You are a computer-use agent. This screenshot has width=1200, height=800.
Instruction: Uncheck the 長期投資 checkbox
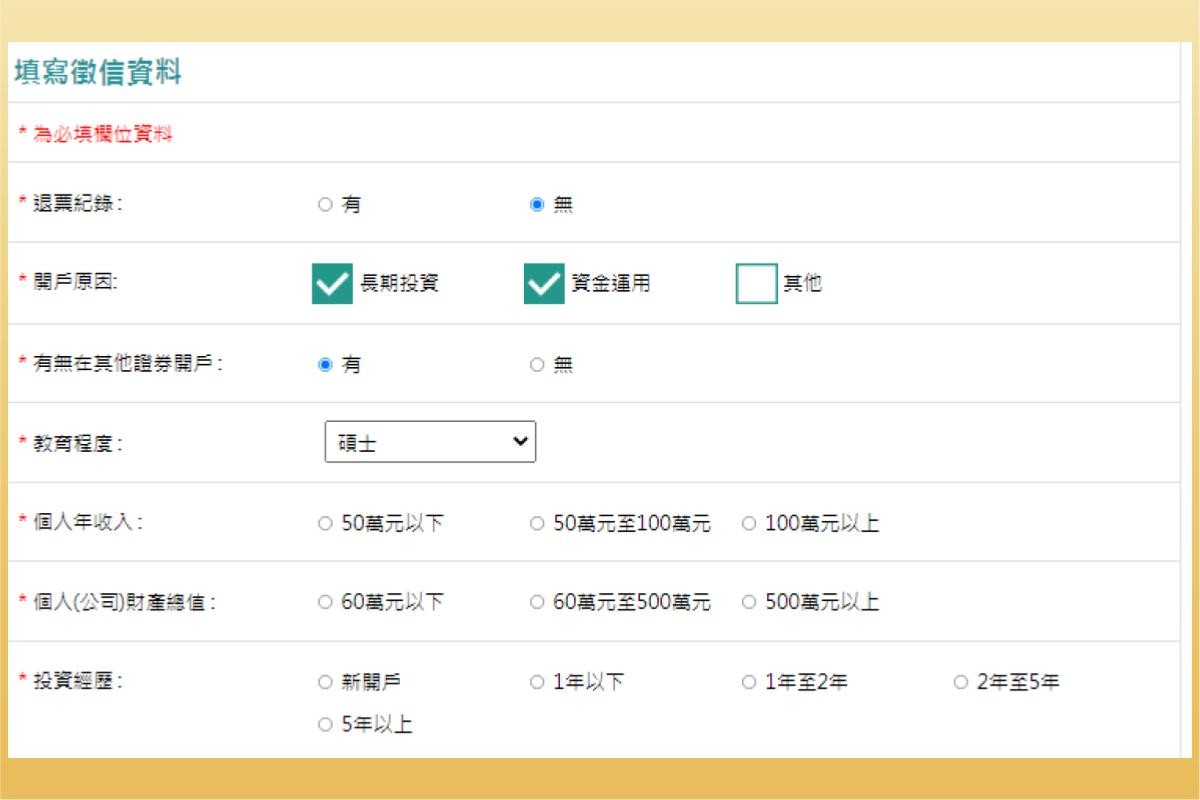tap(334, 283)
